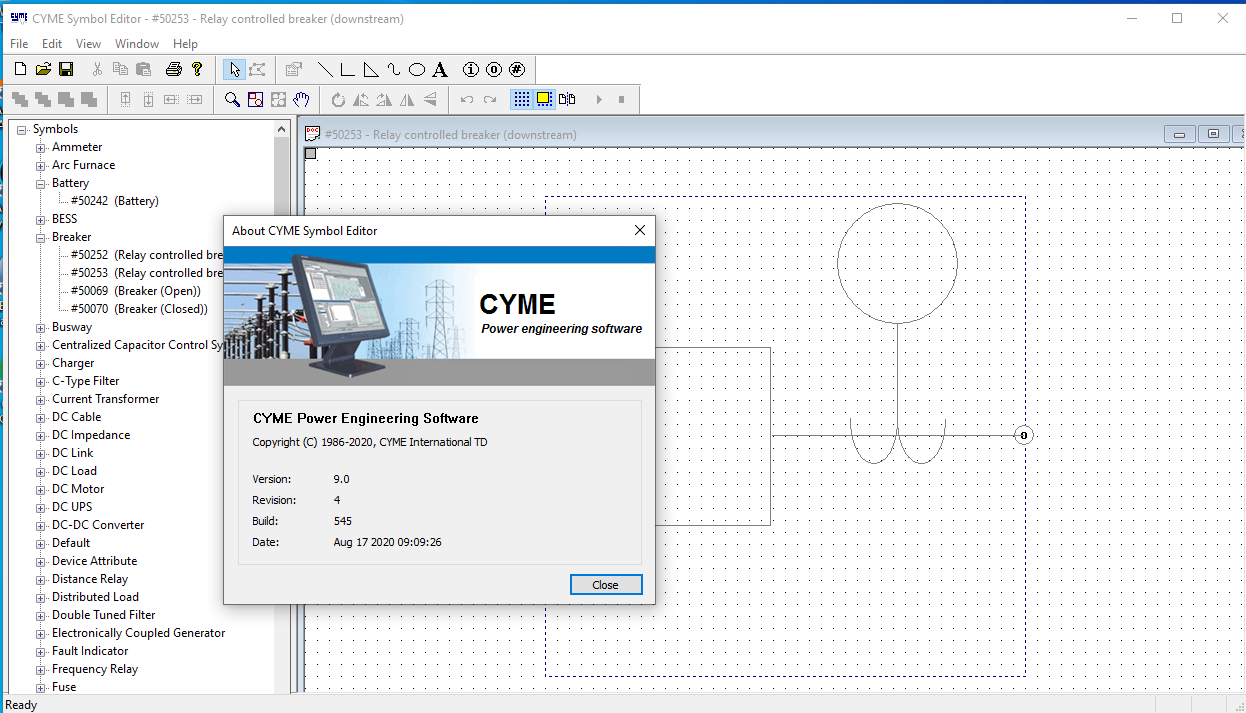Expand the Charger tree node

tap(41, 363)
